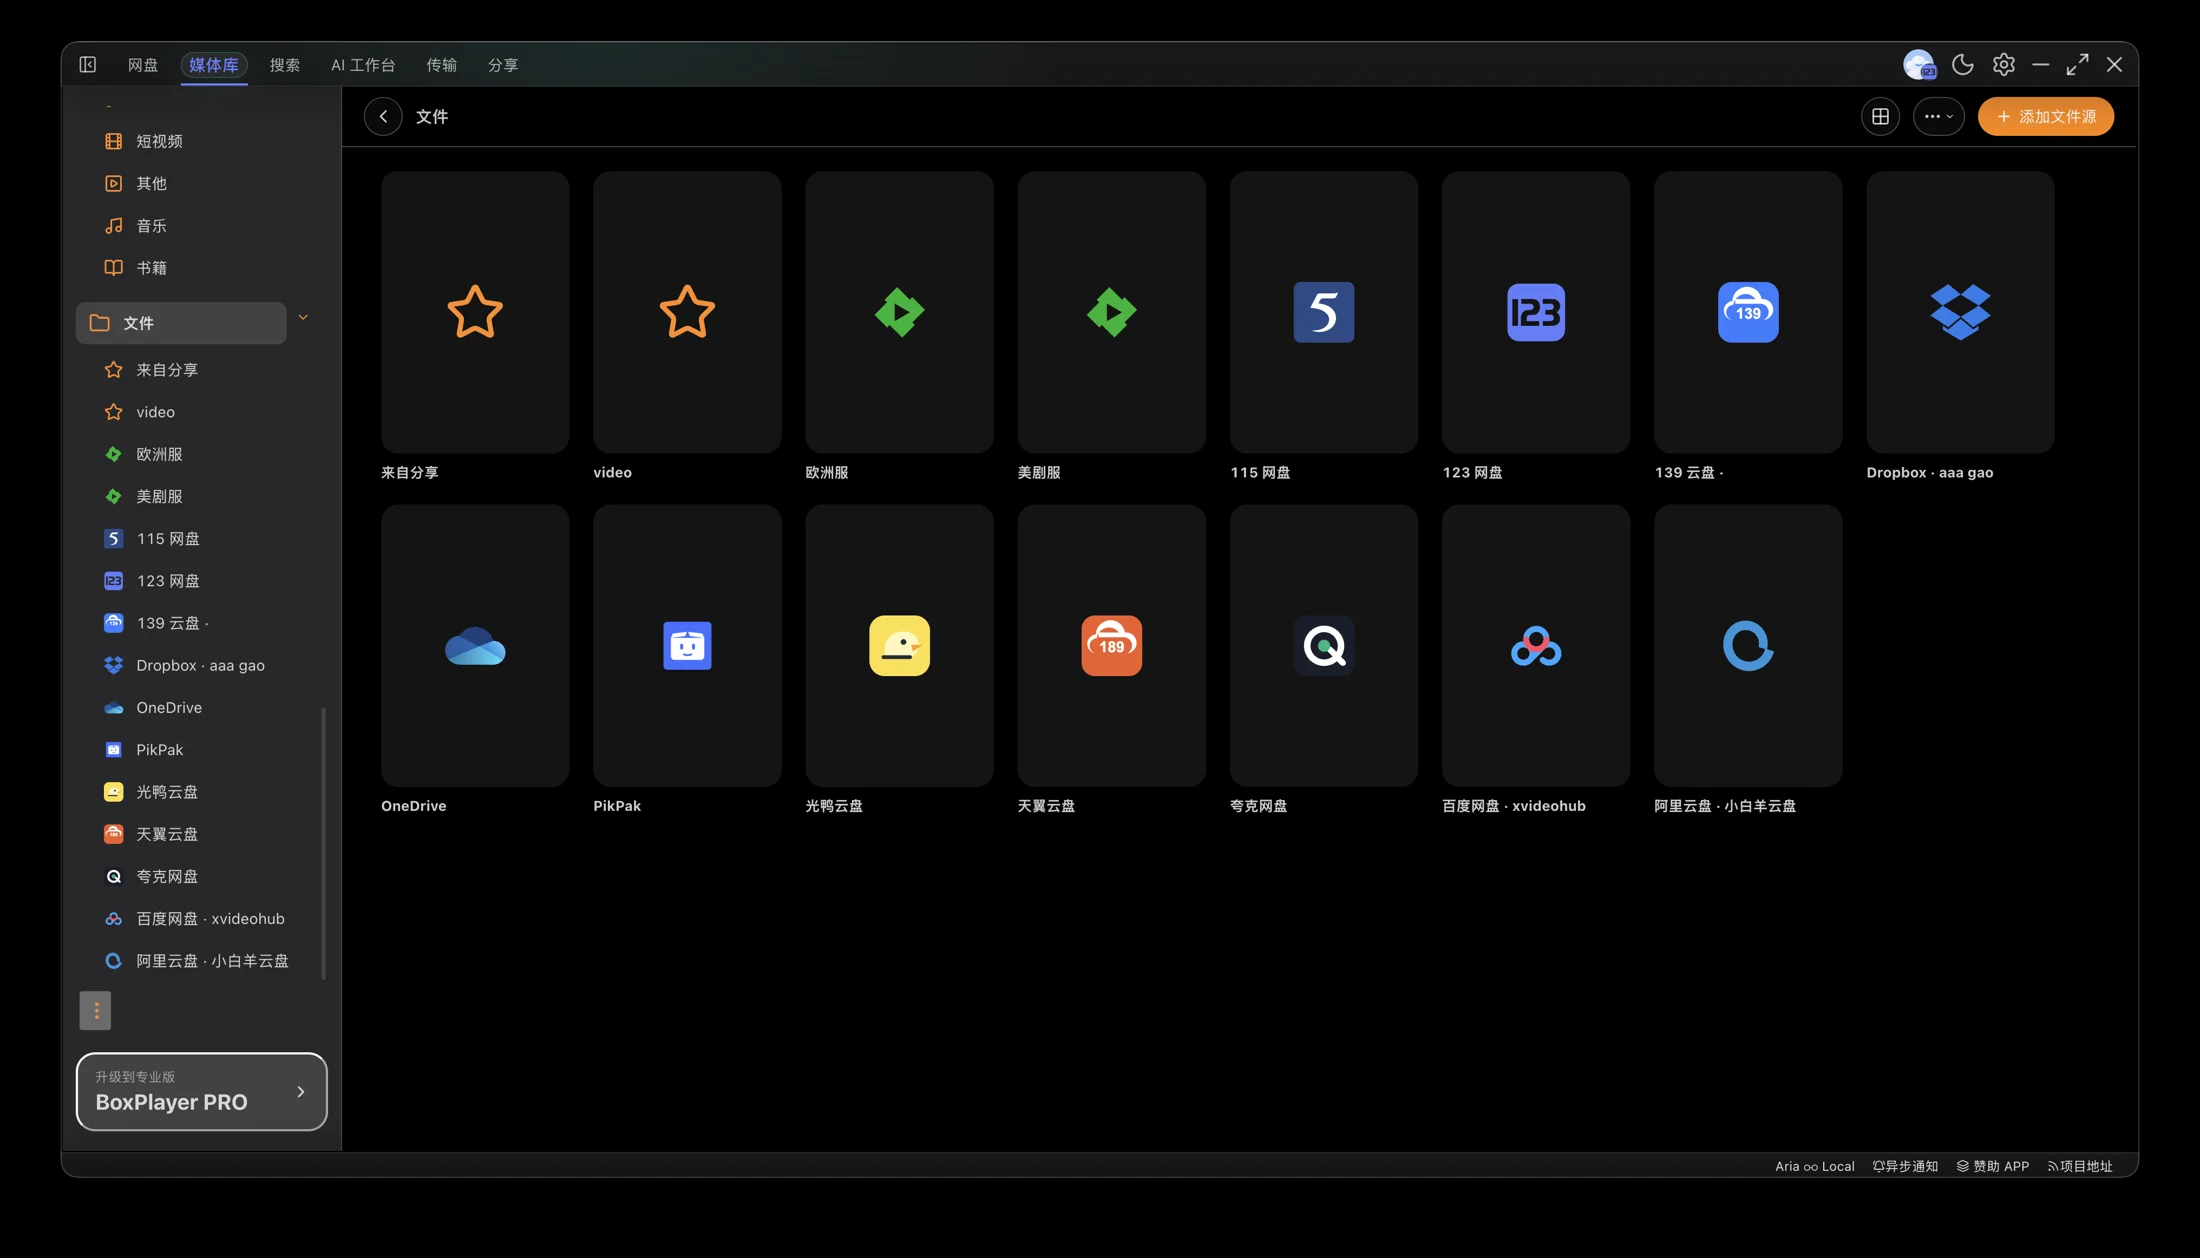This screenshot has height=1258, width=2200.
Task: Open BoxPlayer PRO upgrade banner
Action: point(201,1091)
